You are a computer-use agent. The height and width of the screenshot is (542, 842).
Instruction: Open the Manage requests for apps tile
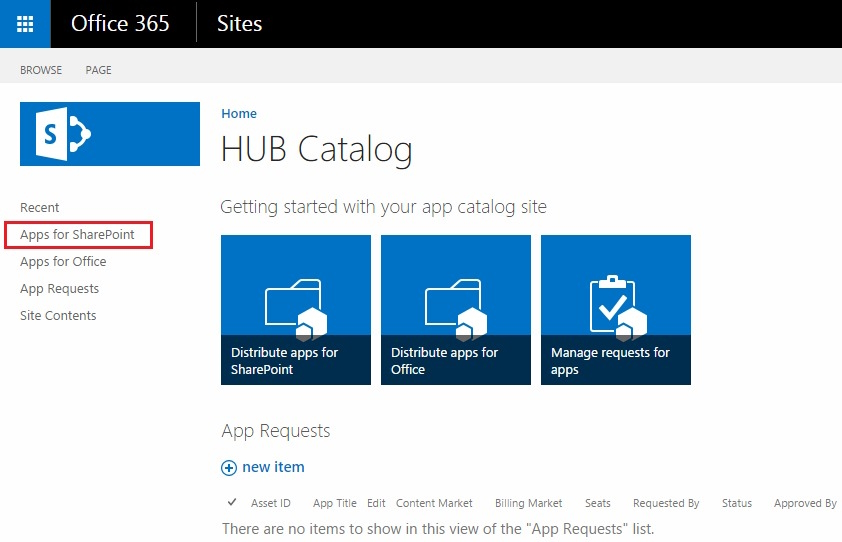pyautogui.click(x=616, y=310)
